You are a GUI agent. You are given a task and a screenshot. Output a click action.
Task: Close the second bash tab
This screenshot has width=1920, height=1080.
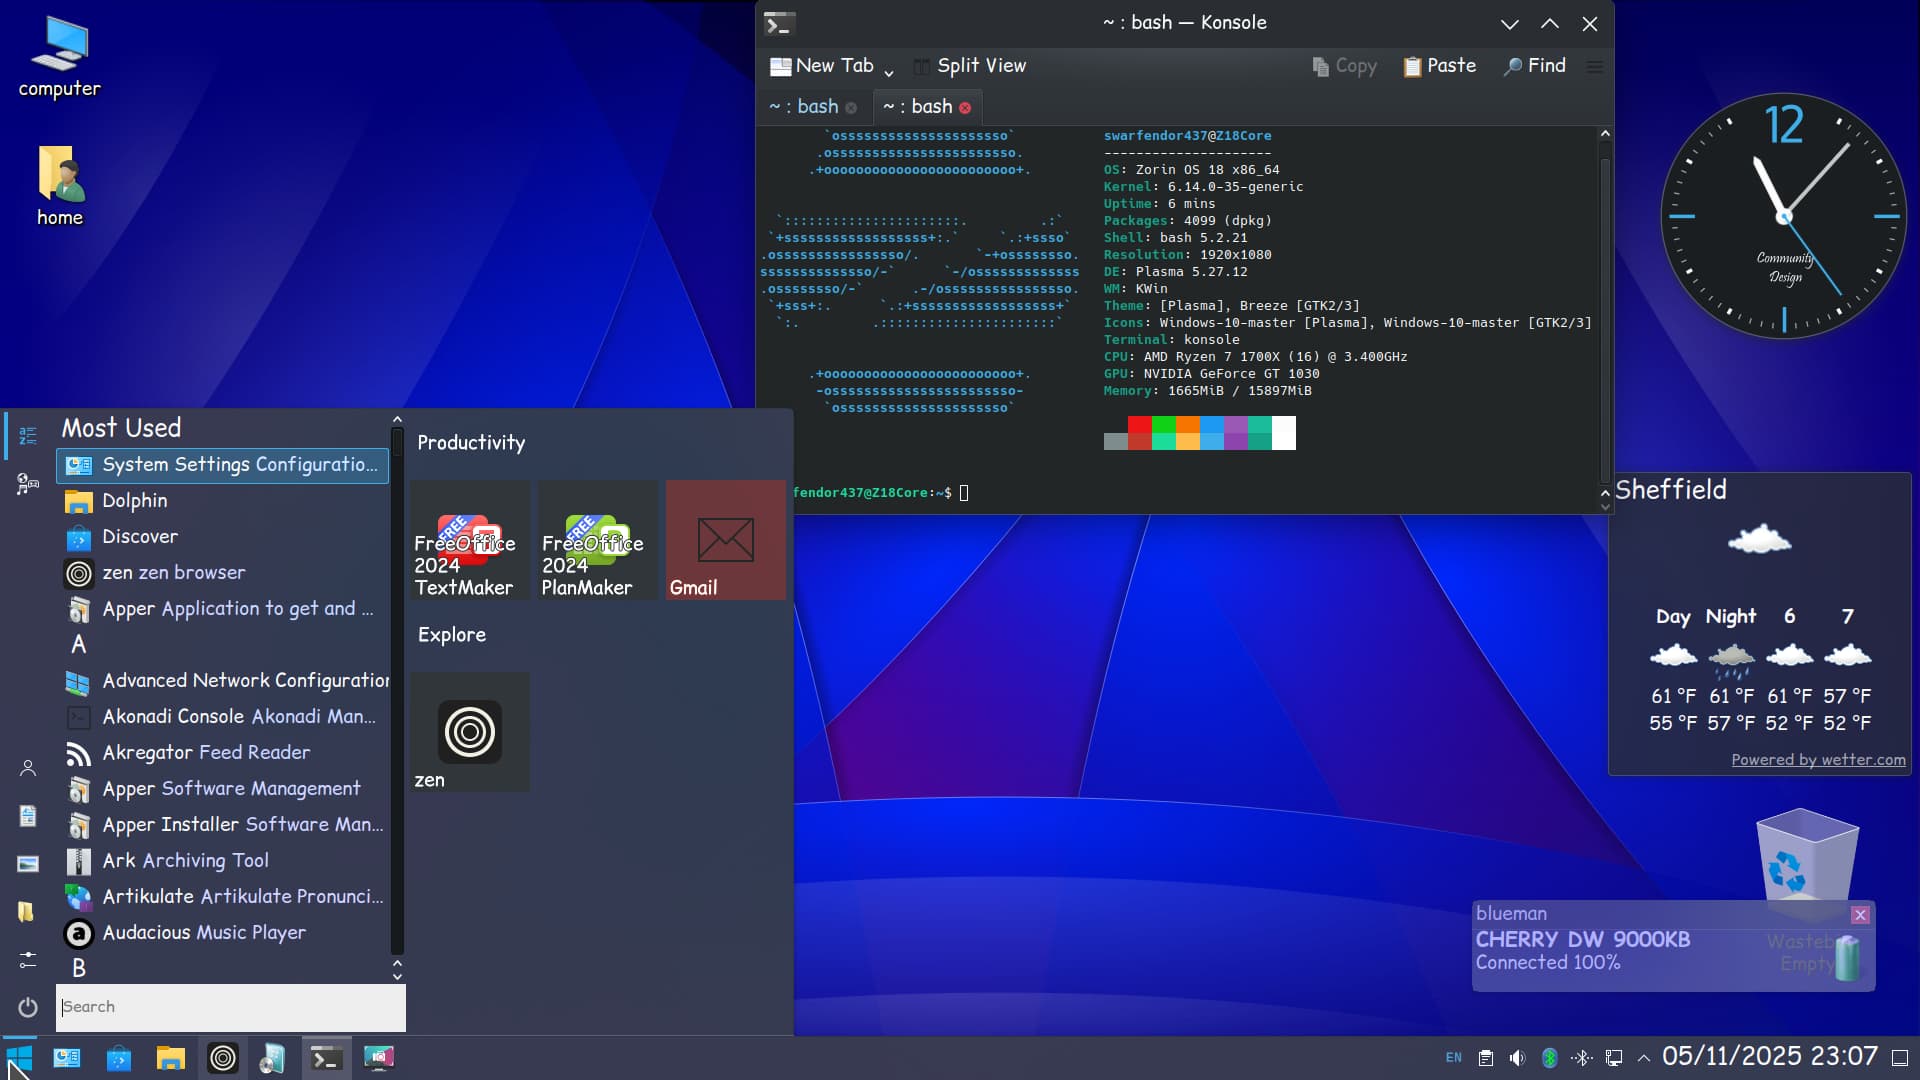pyautogui.click(x=965, y=108)
